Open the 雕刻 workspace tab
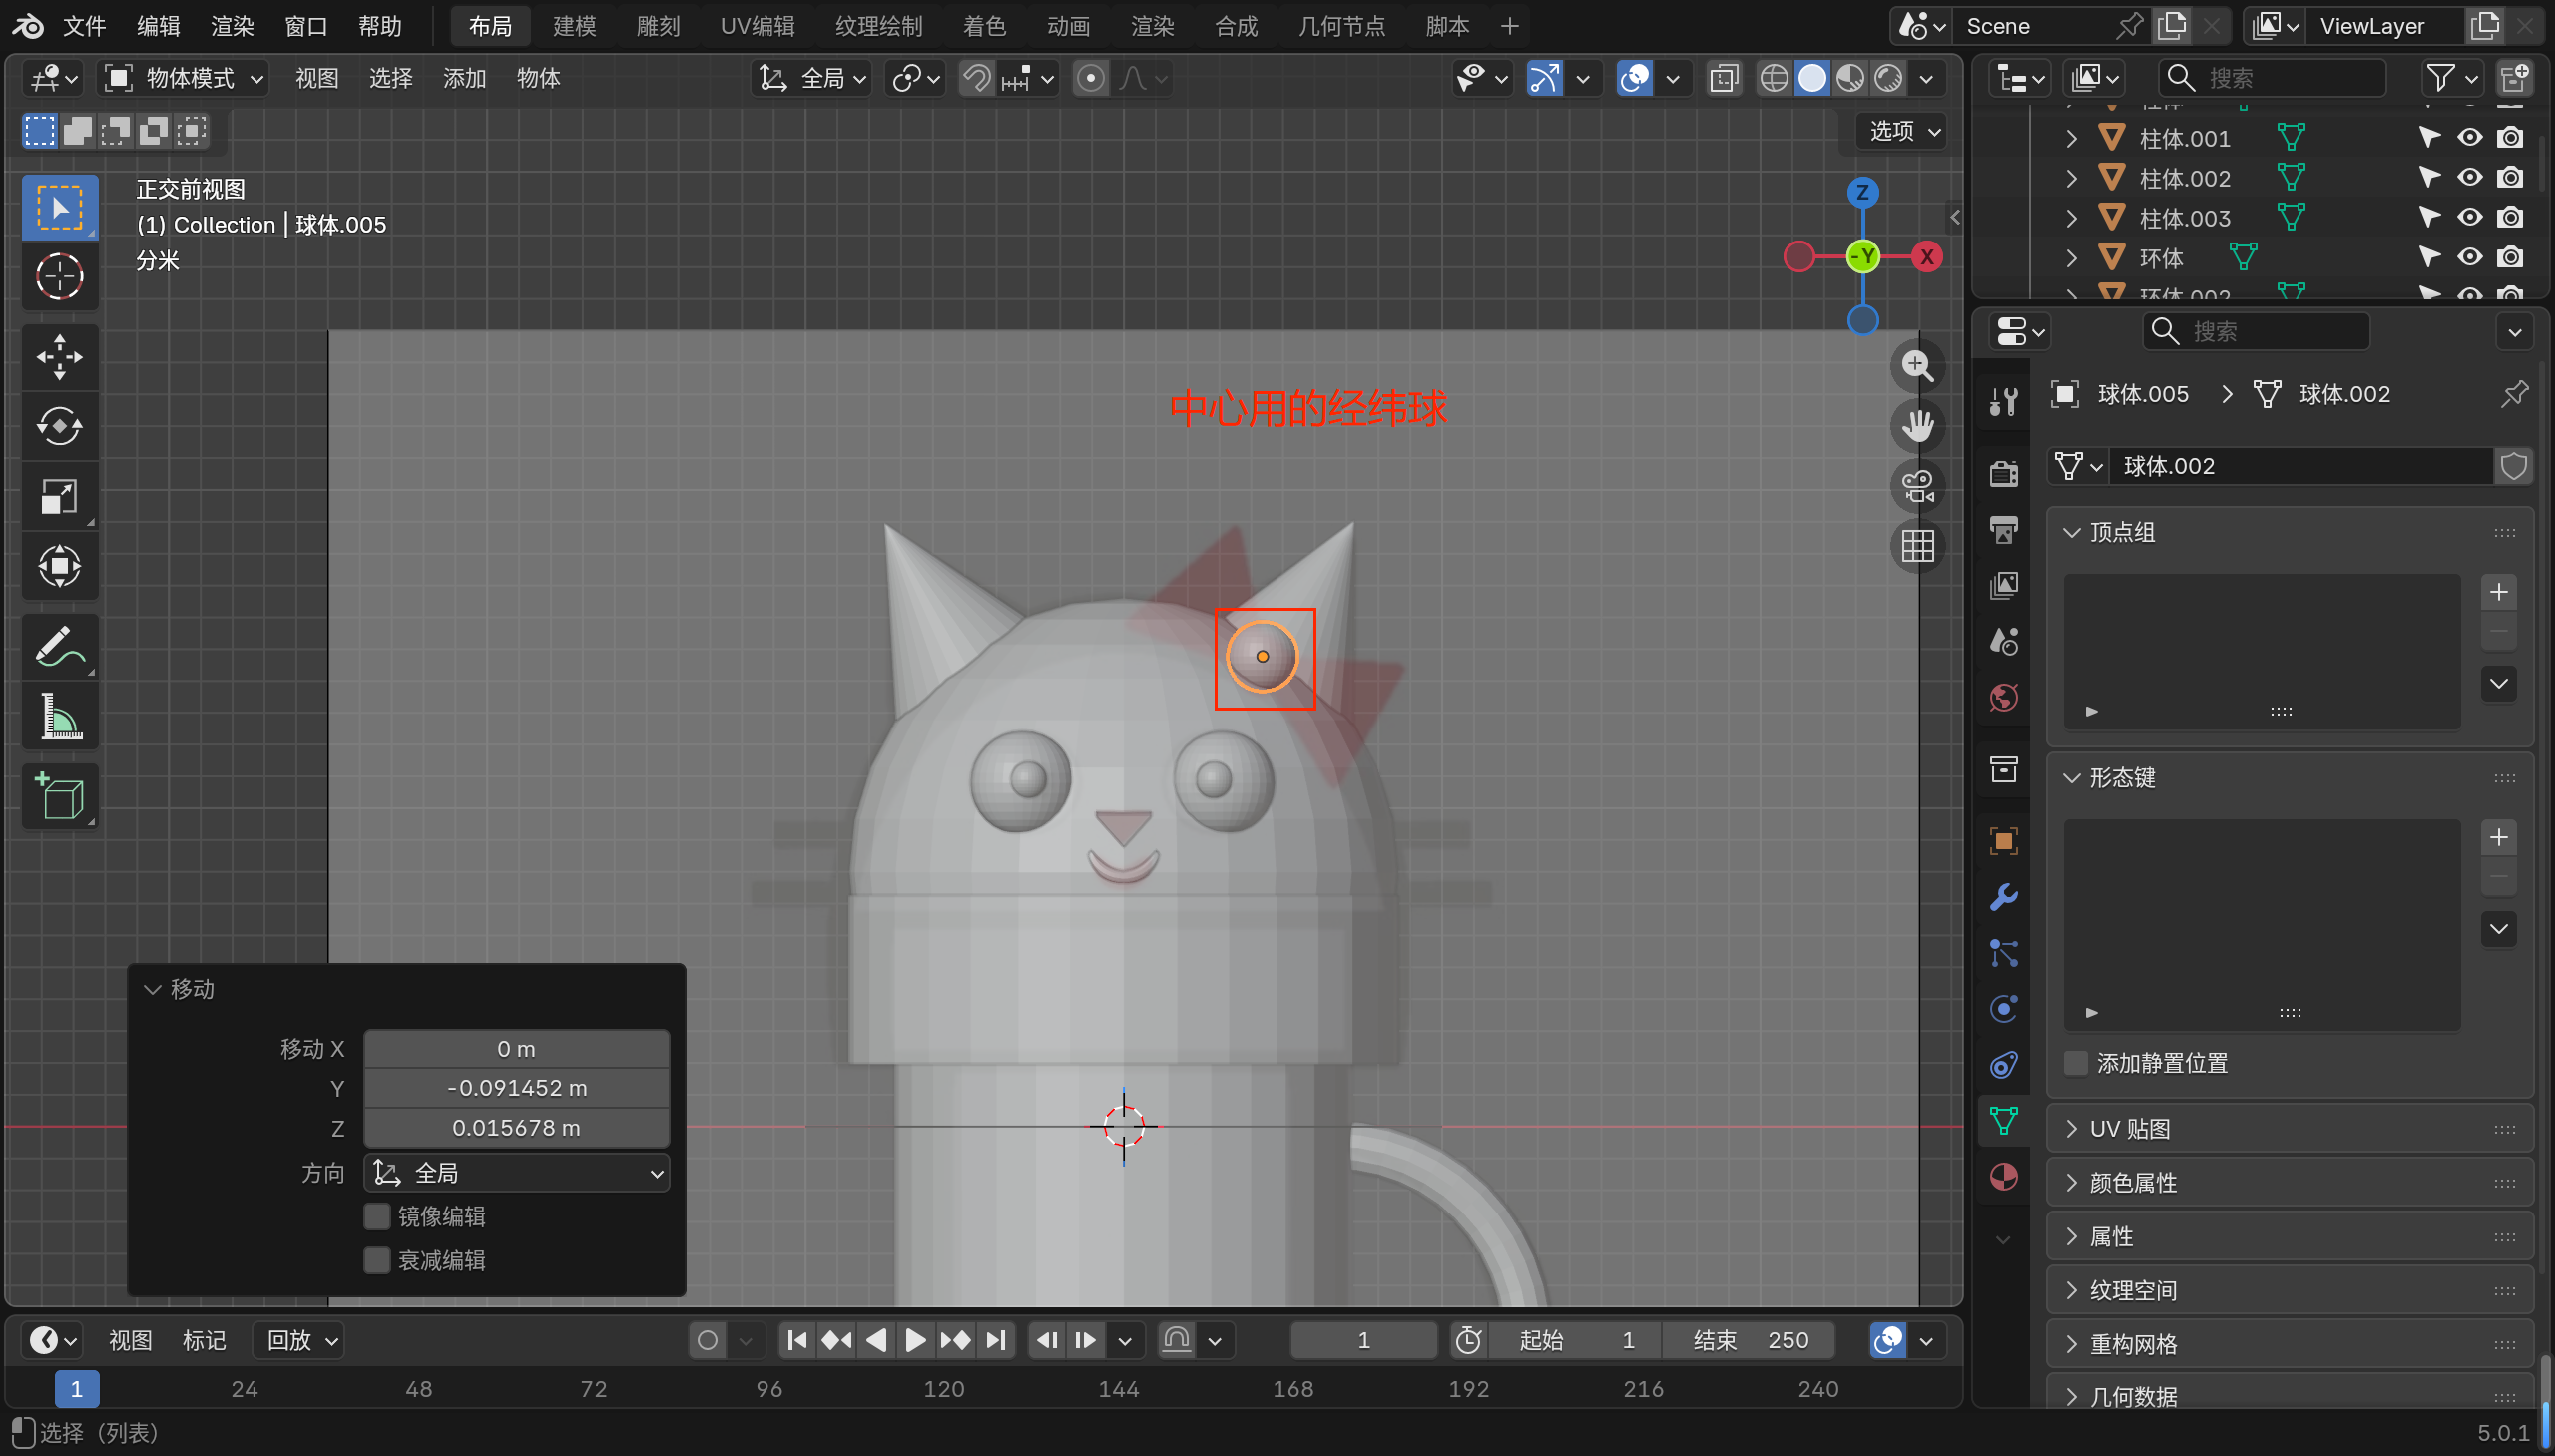The image size is (2555, 1456). point(657,26)
